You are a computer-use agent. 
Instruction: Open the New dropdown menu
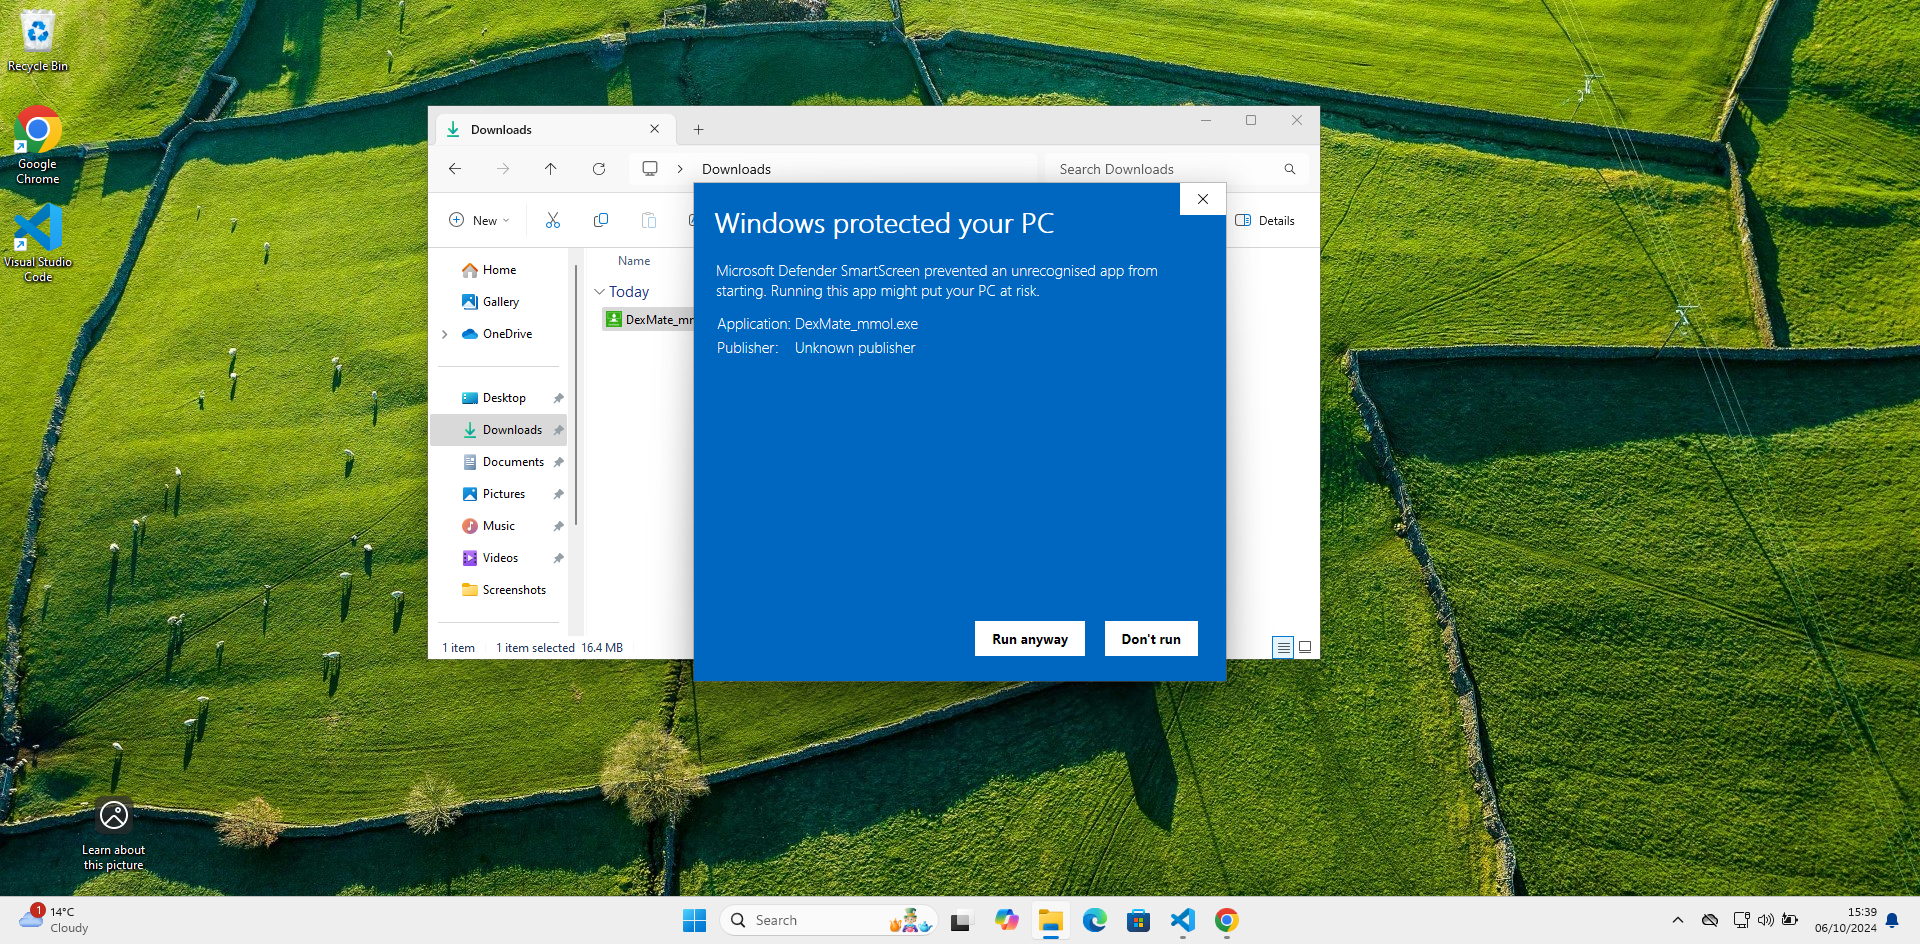tap(479, 220)
